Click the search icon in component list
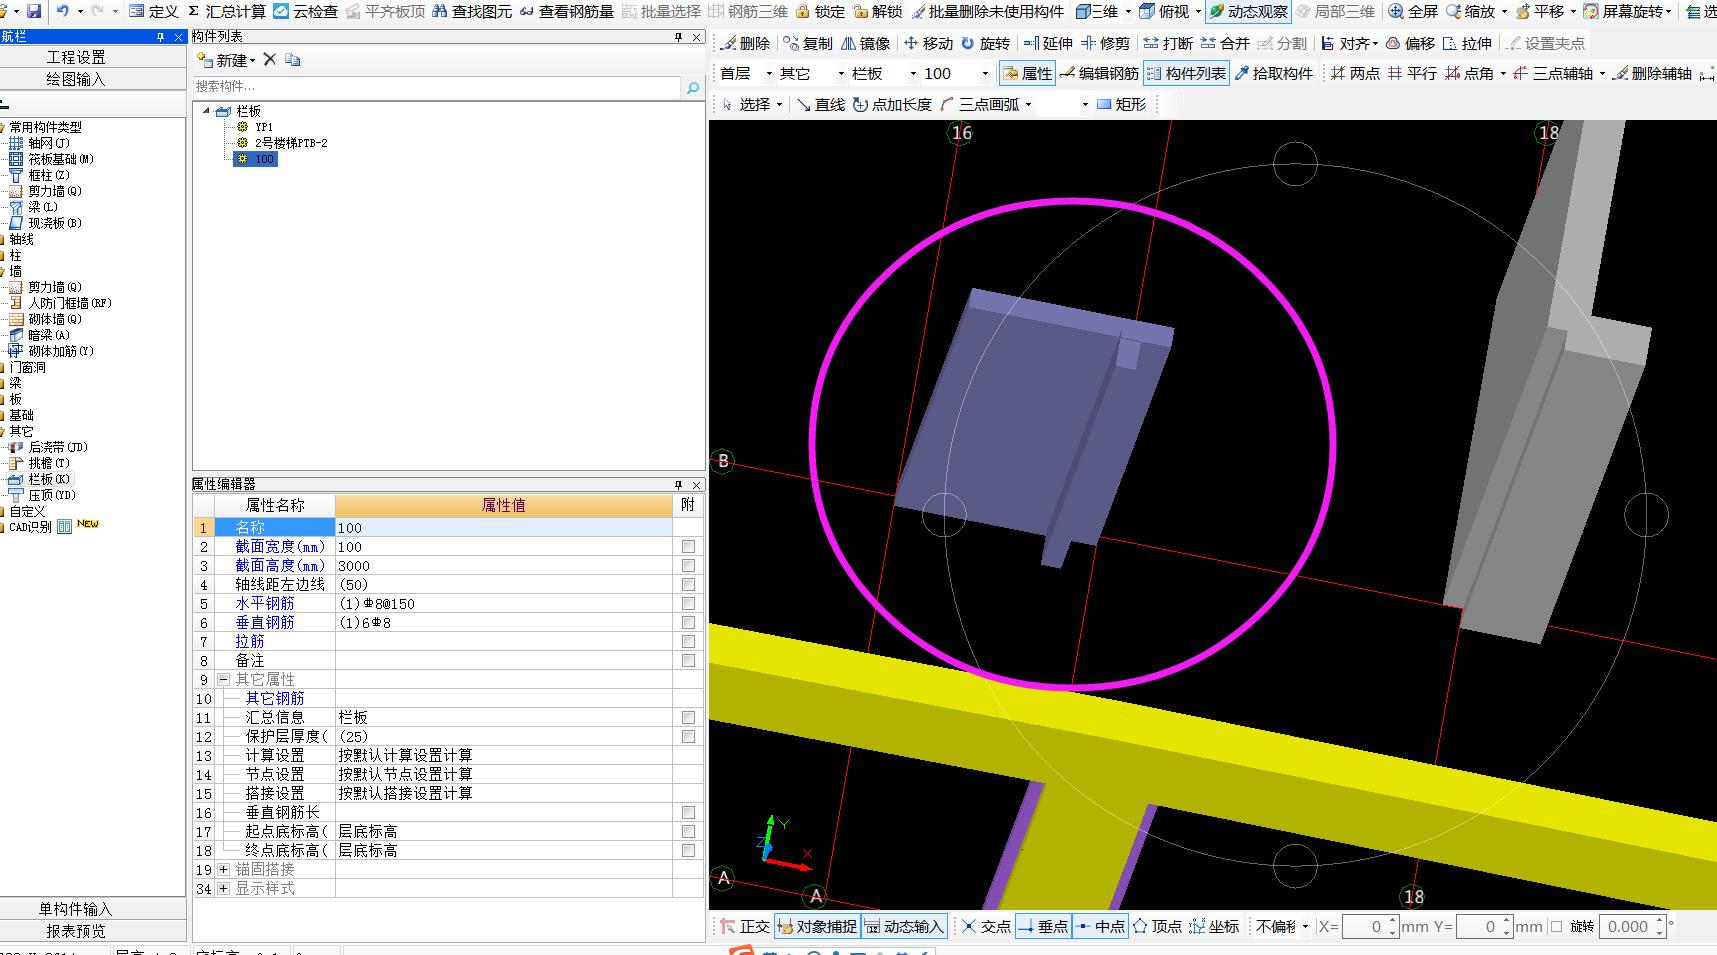Viewport: 1717px width, 955px height. 693,88
